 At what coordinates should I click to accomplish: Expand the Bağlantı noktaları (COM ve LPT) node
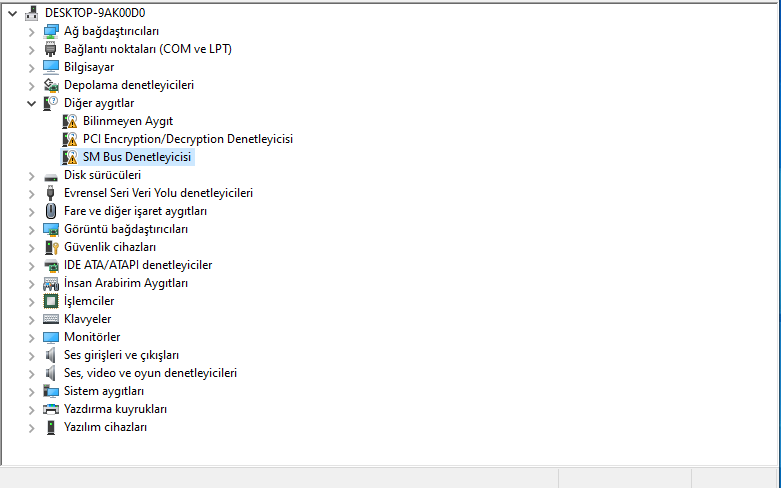coord(31,50)
